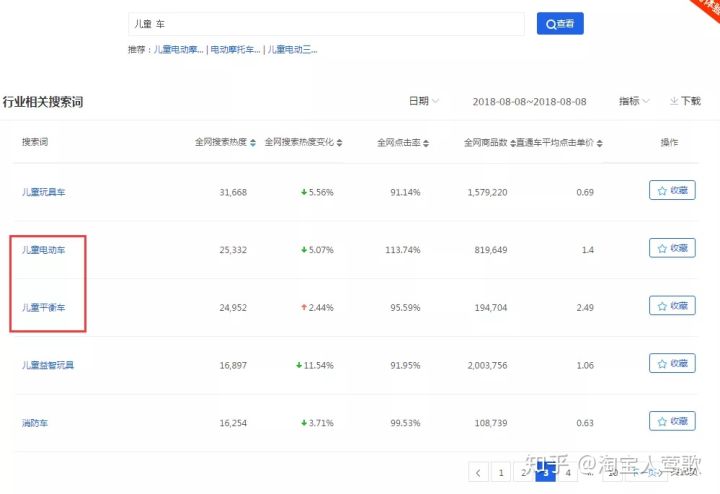Open the 指标 dropdown
The height and width of the screenshot is (494, 720).
click(634, 101)
